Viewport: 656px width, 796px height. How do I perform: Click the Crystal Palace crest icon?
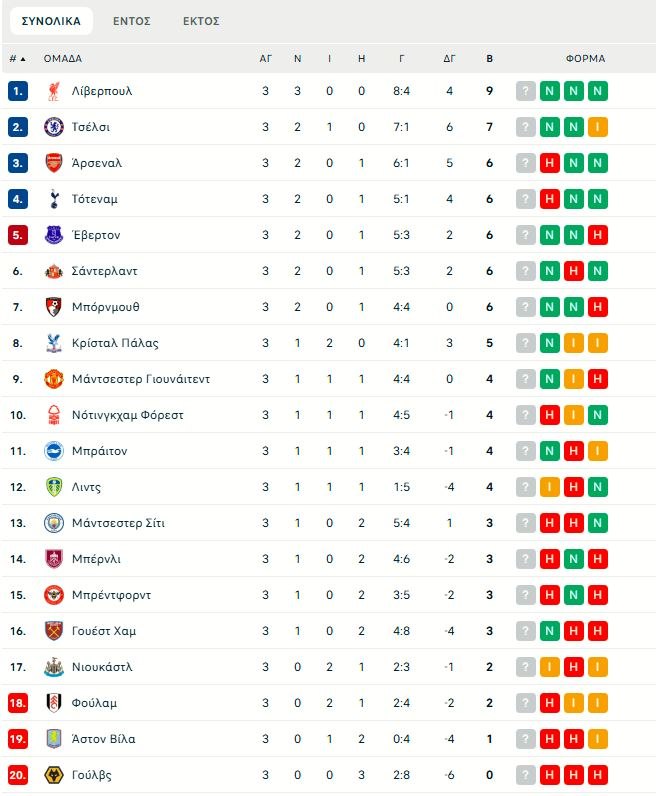click(54, 343)
